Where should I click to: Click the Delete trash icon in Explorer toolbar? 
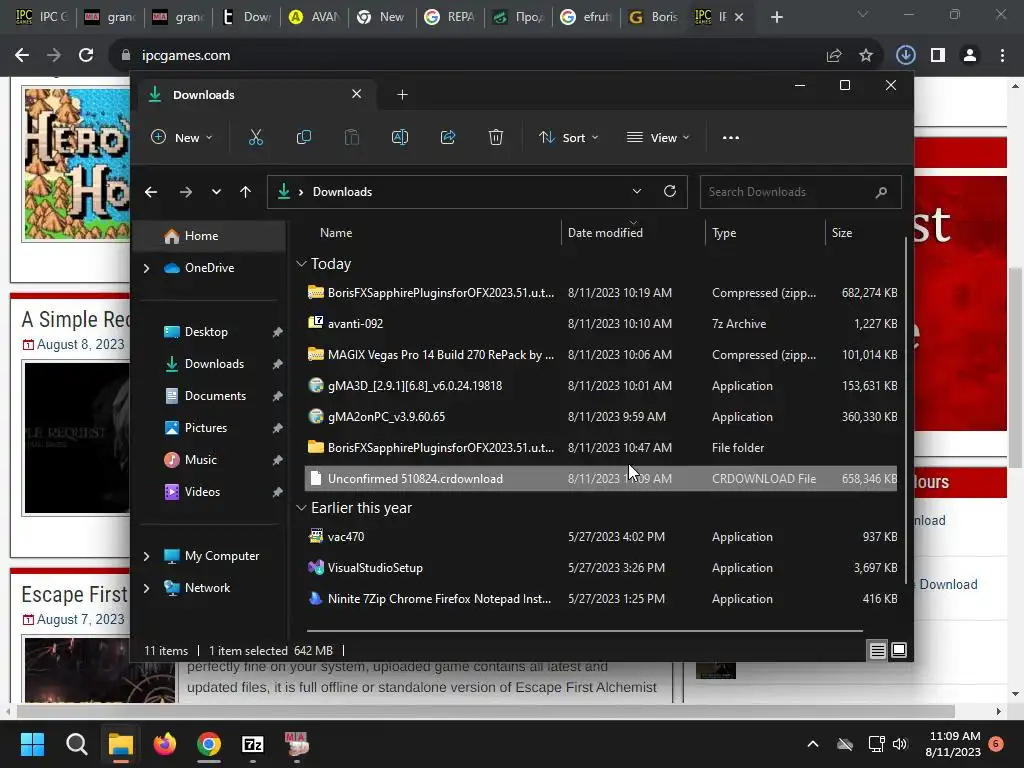pos(496,138)
